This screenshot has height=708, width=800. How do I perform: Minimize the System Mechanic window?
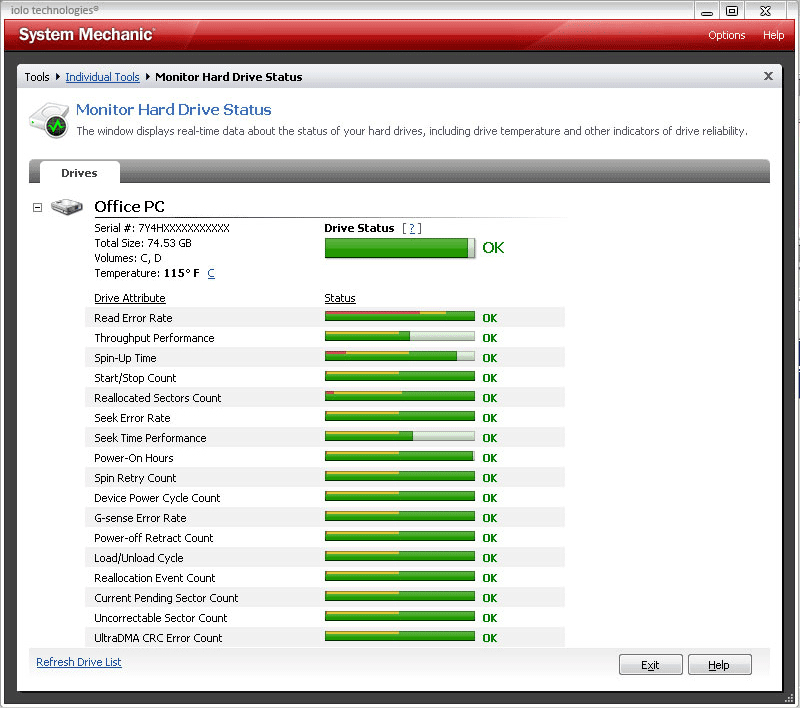(707, 11)
